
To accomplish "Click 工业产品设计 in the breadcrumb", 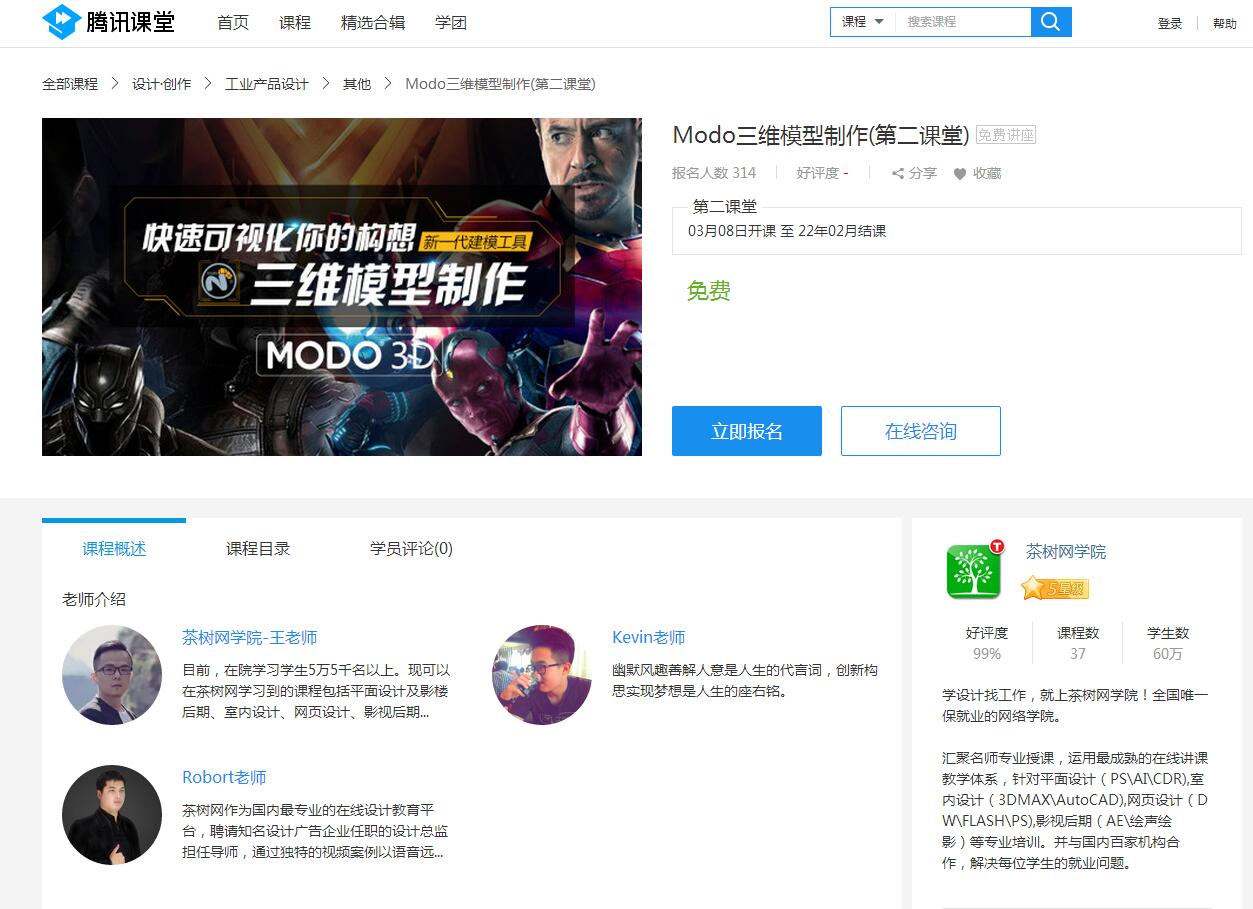I will [267, 84].
